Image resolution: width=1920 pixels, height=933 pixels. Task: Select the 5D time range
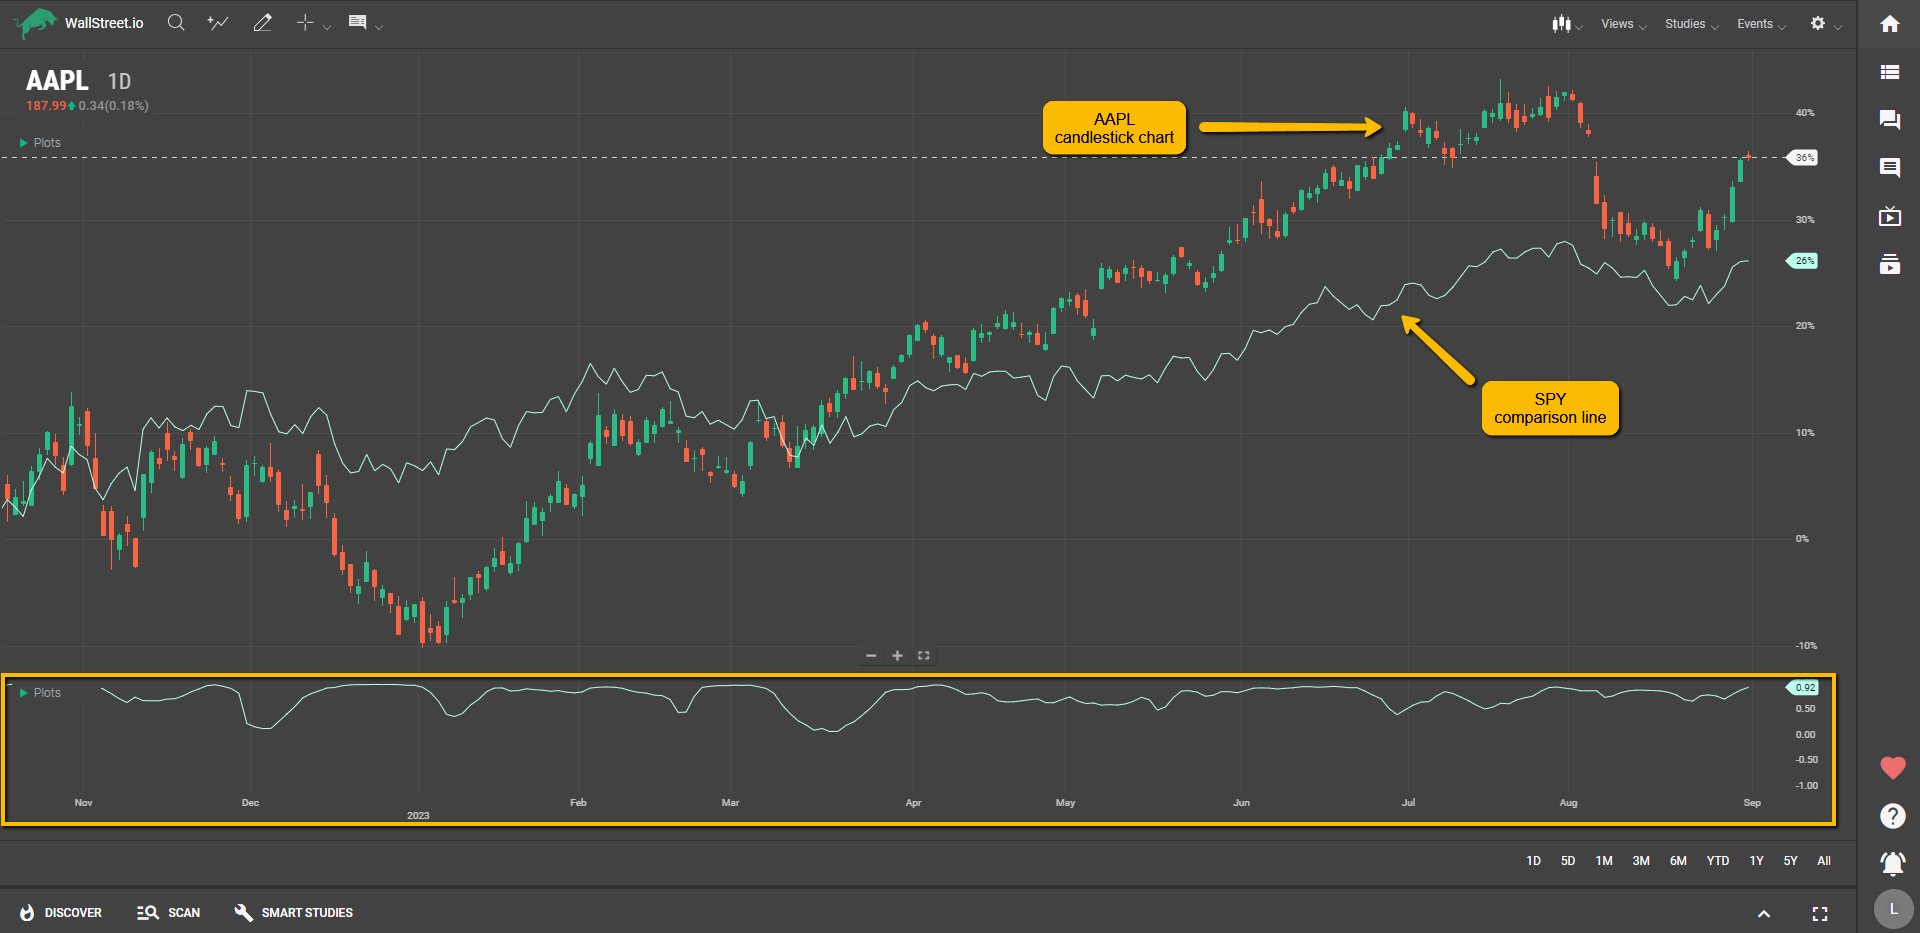1568,861
